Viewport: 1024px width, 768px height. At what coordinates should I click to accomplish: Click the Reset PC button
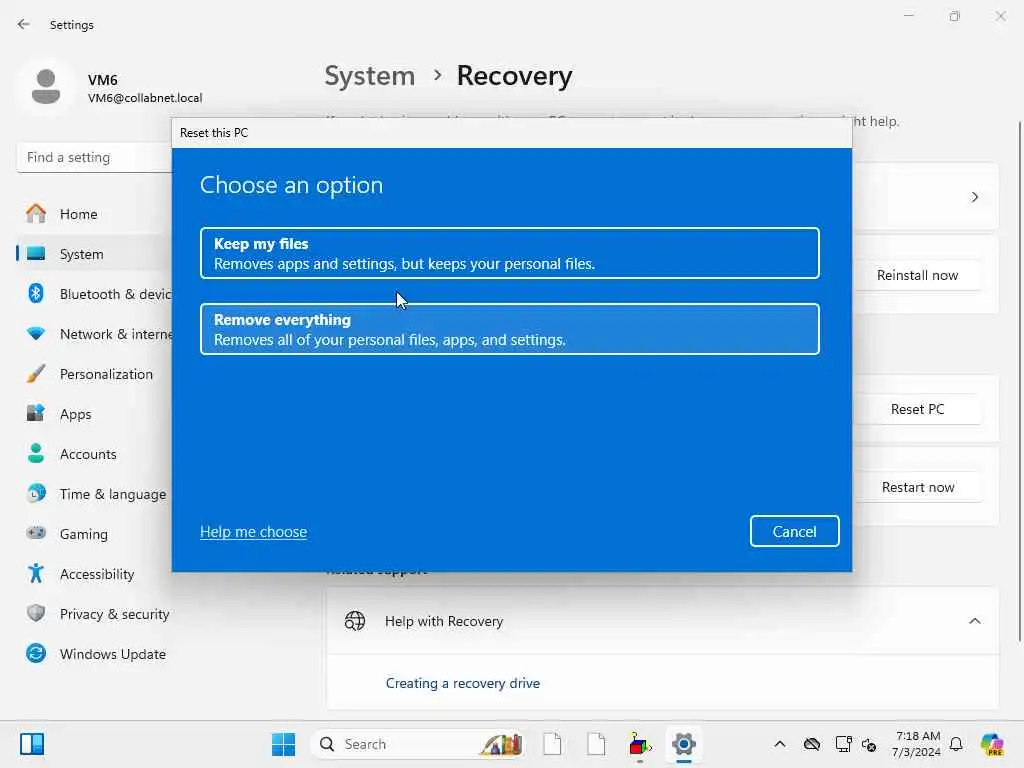point(917,409)
